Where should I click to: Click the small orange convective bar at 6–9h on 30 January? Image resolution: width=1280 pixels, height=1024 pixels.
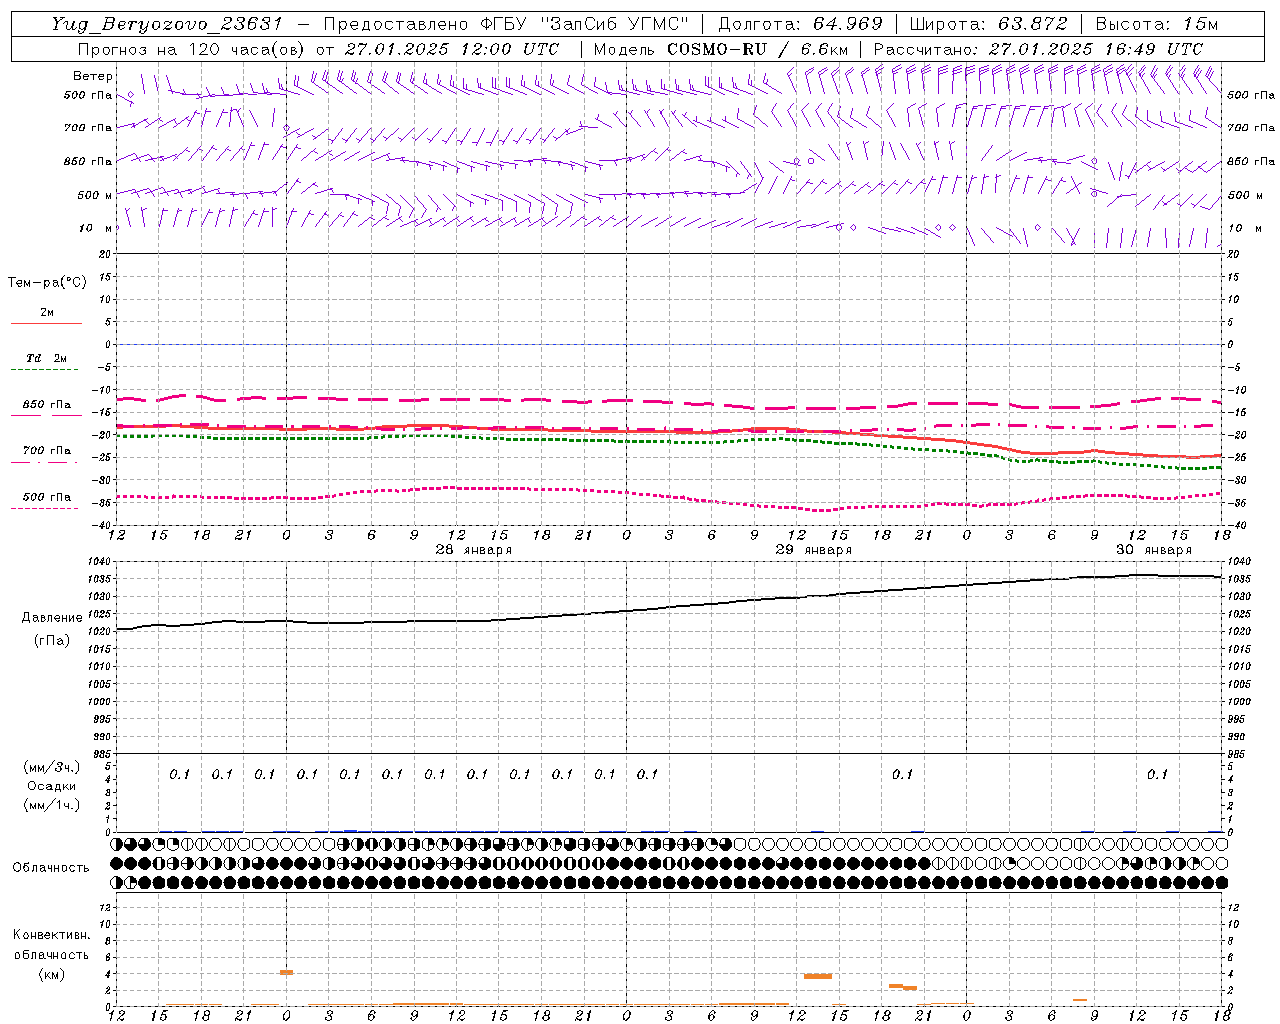coord(1080,1000)
